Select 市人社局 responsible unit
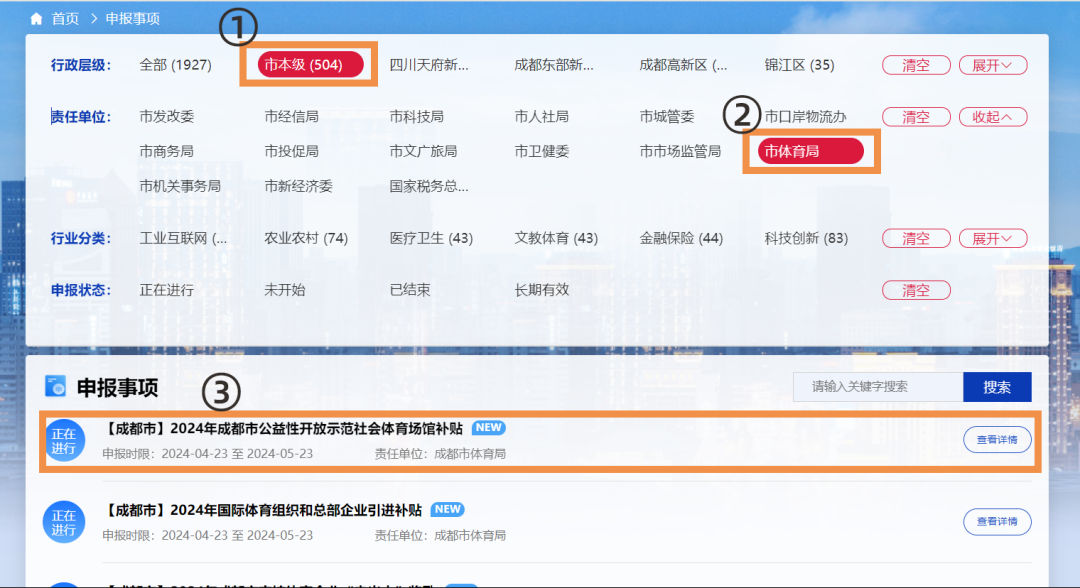 click(x=541, y=116)
